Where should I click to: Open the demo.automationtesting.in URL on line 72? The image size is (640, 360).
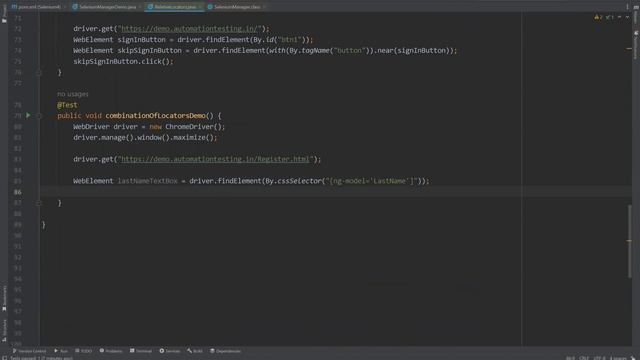click(x=189, y=29)
